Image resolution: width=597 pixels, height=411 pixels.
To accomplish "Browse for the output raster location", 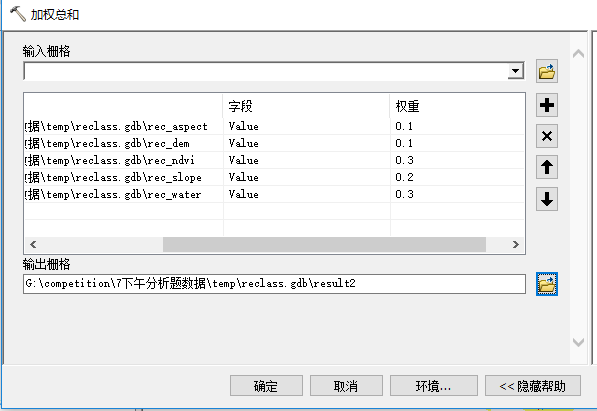I will click(x=547, y=284).
